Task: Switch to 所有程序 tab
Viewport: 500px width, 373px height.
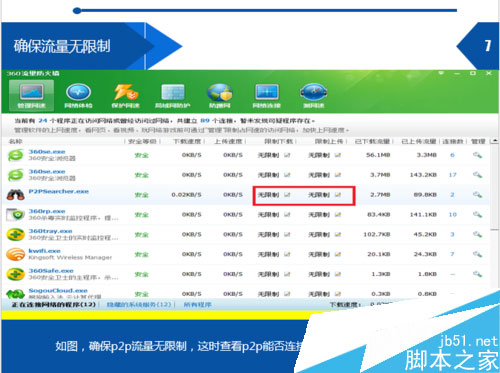Action: click(197, 304)
